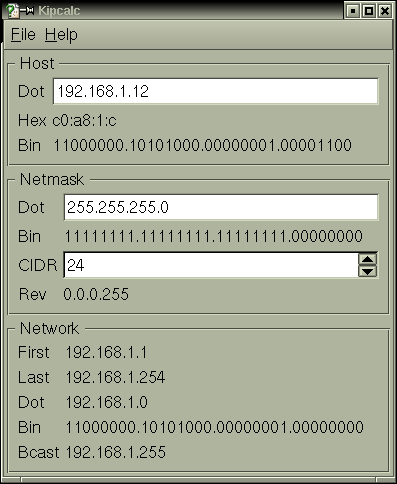The height and width of the screenshot is (484, 397).
Task: Click the window menu icon in title bar
Action: coord(12,11)
